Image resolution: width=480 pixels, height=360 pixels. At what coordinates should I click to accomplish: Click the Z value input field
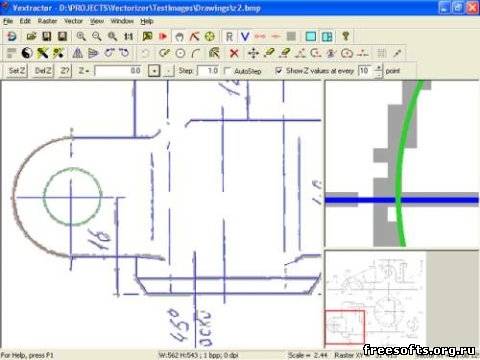[x=119, y=71]
